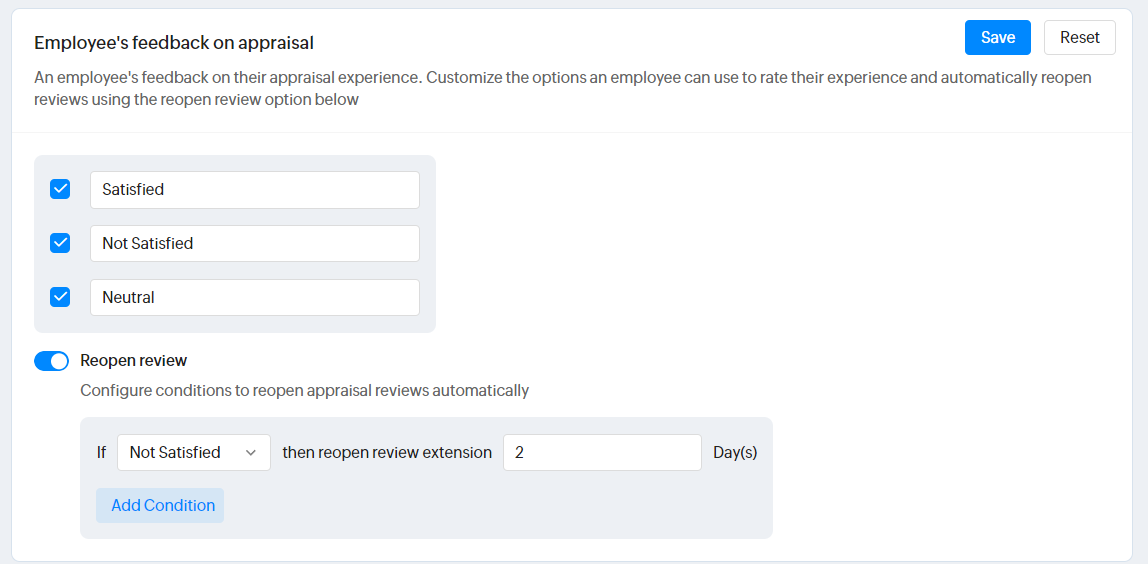
Task: Click the Day(s) unit label
Action: pos(735,452)
